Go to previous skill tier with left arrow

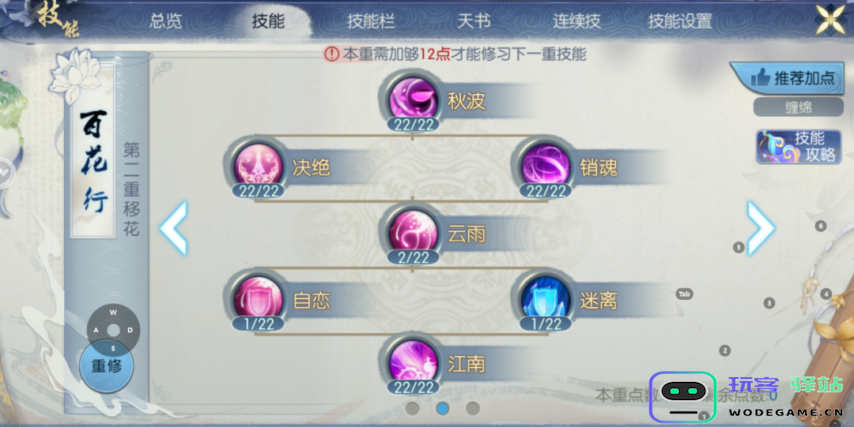[173, 228]
